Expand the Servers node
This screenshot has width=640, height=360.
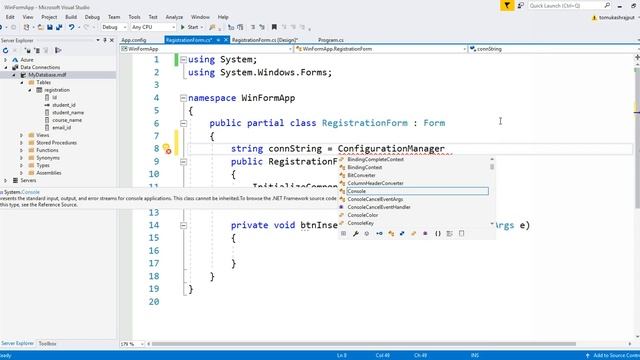coord(5,180)
